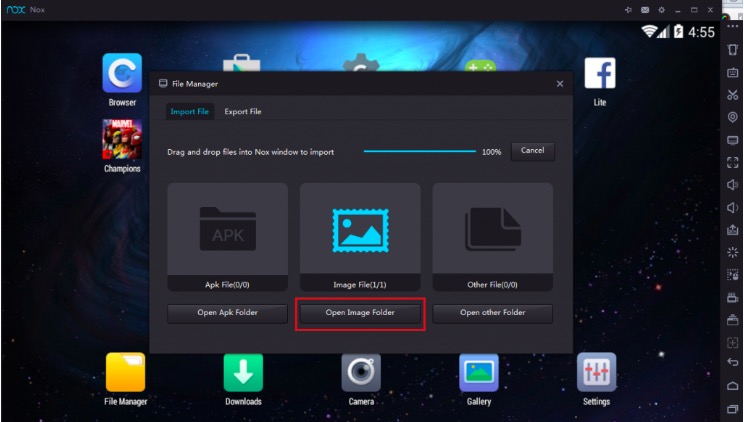Open the Browser app on the home screen
This screenshot has width=744, height=422.
[x=122, y=73]
